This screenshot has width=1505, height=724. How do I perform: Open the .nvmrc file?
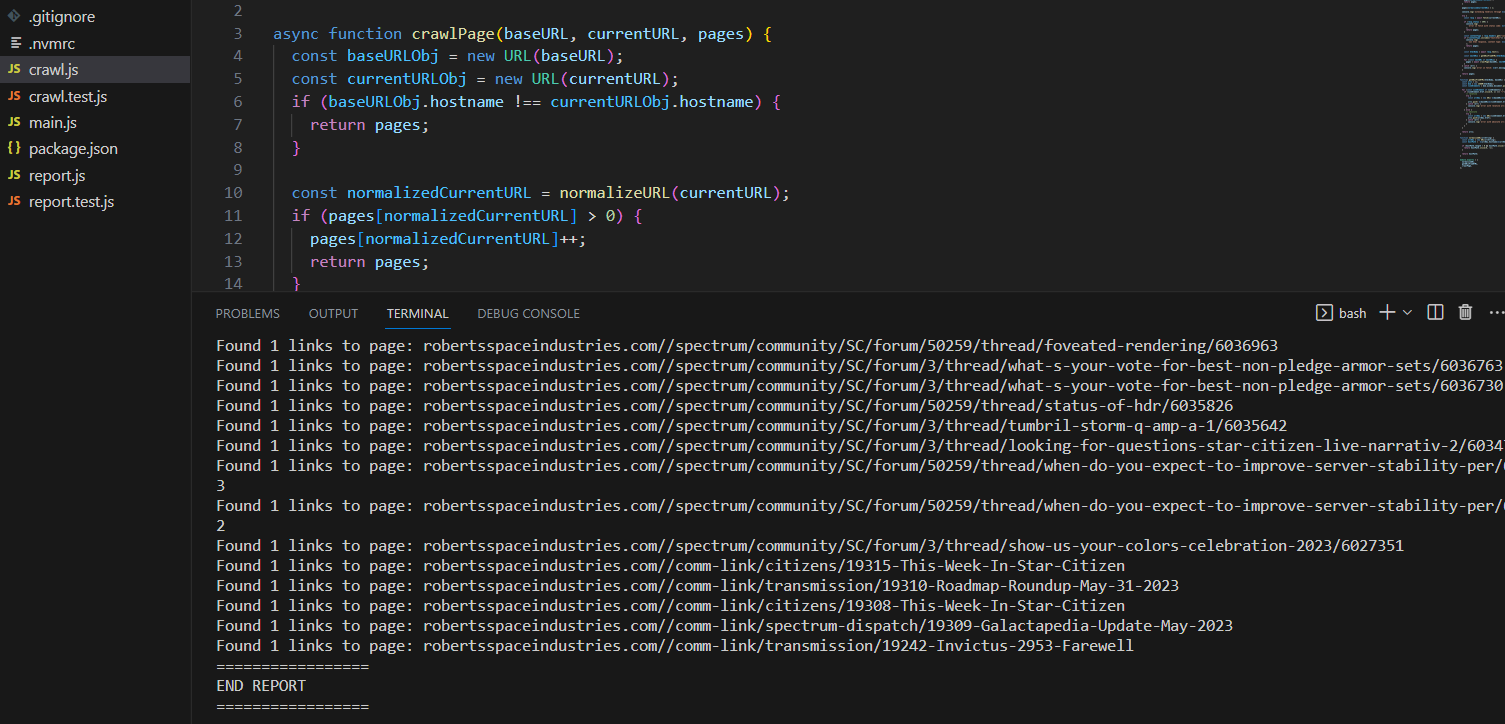click(x=51, y=44)
